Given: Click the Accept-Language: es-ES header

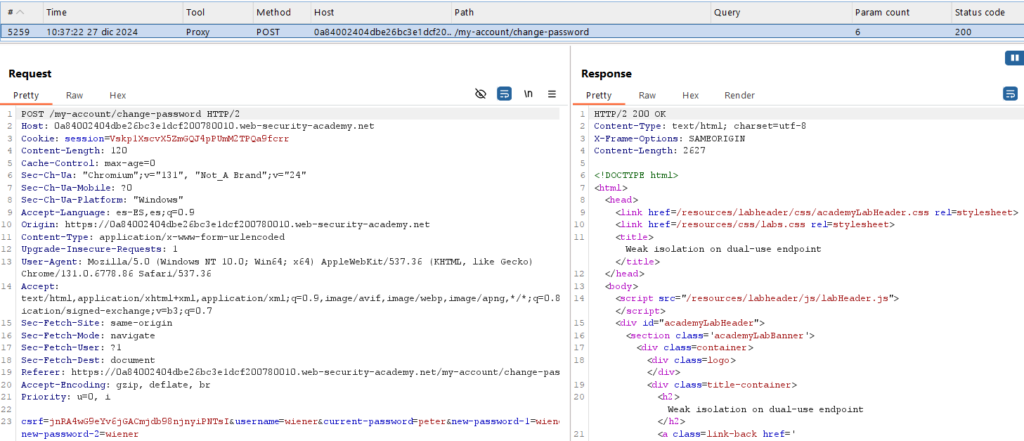Looking at the screenshot, I should tap(108, 212).
